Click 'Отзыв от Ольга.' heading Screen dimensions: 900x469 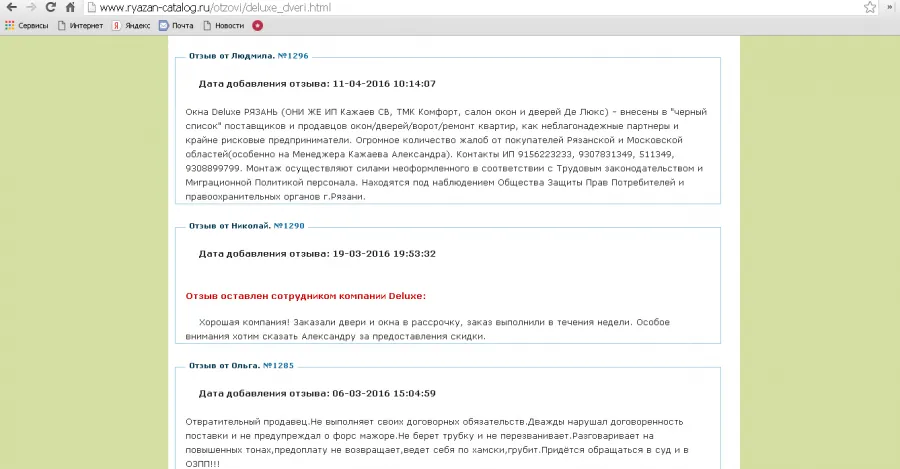click(x=224, y=366)
